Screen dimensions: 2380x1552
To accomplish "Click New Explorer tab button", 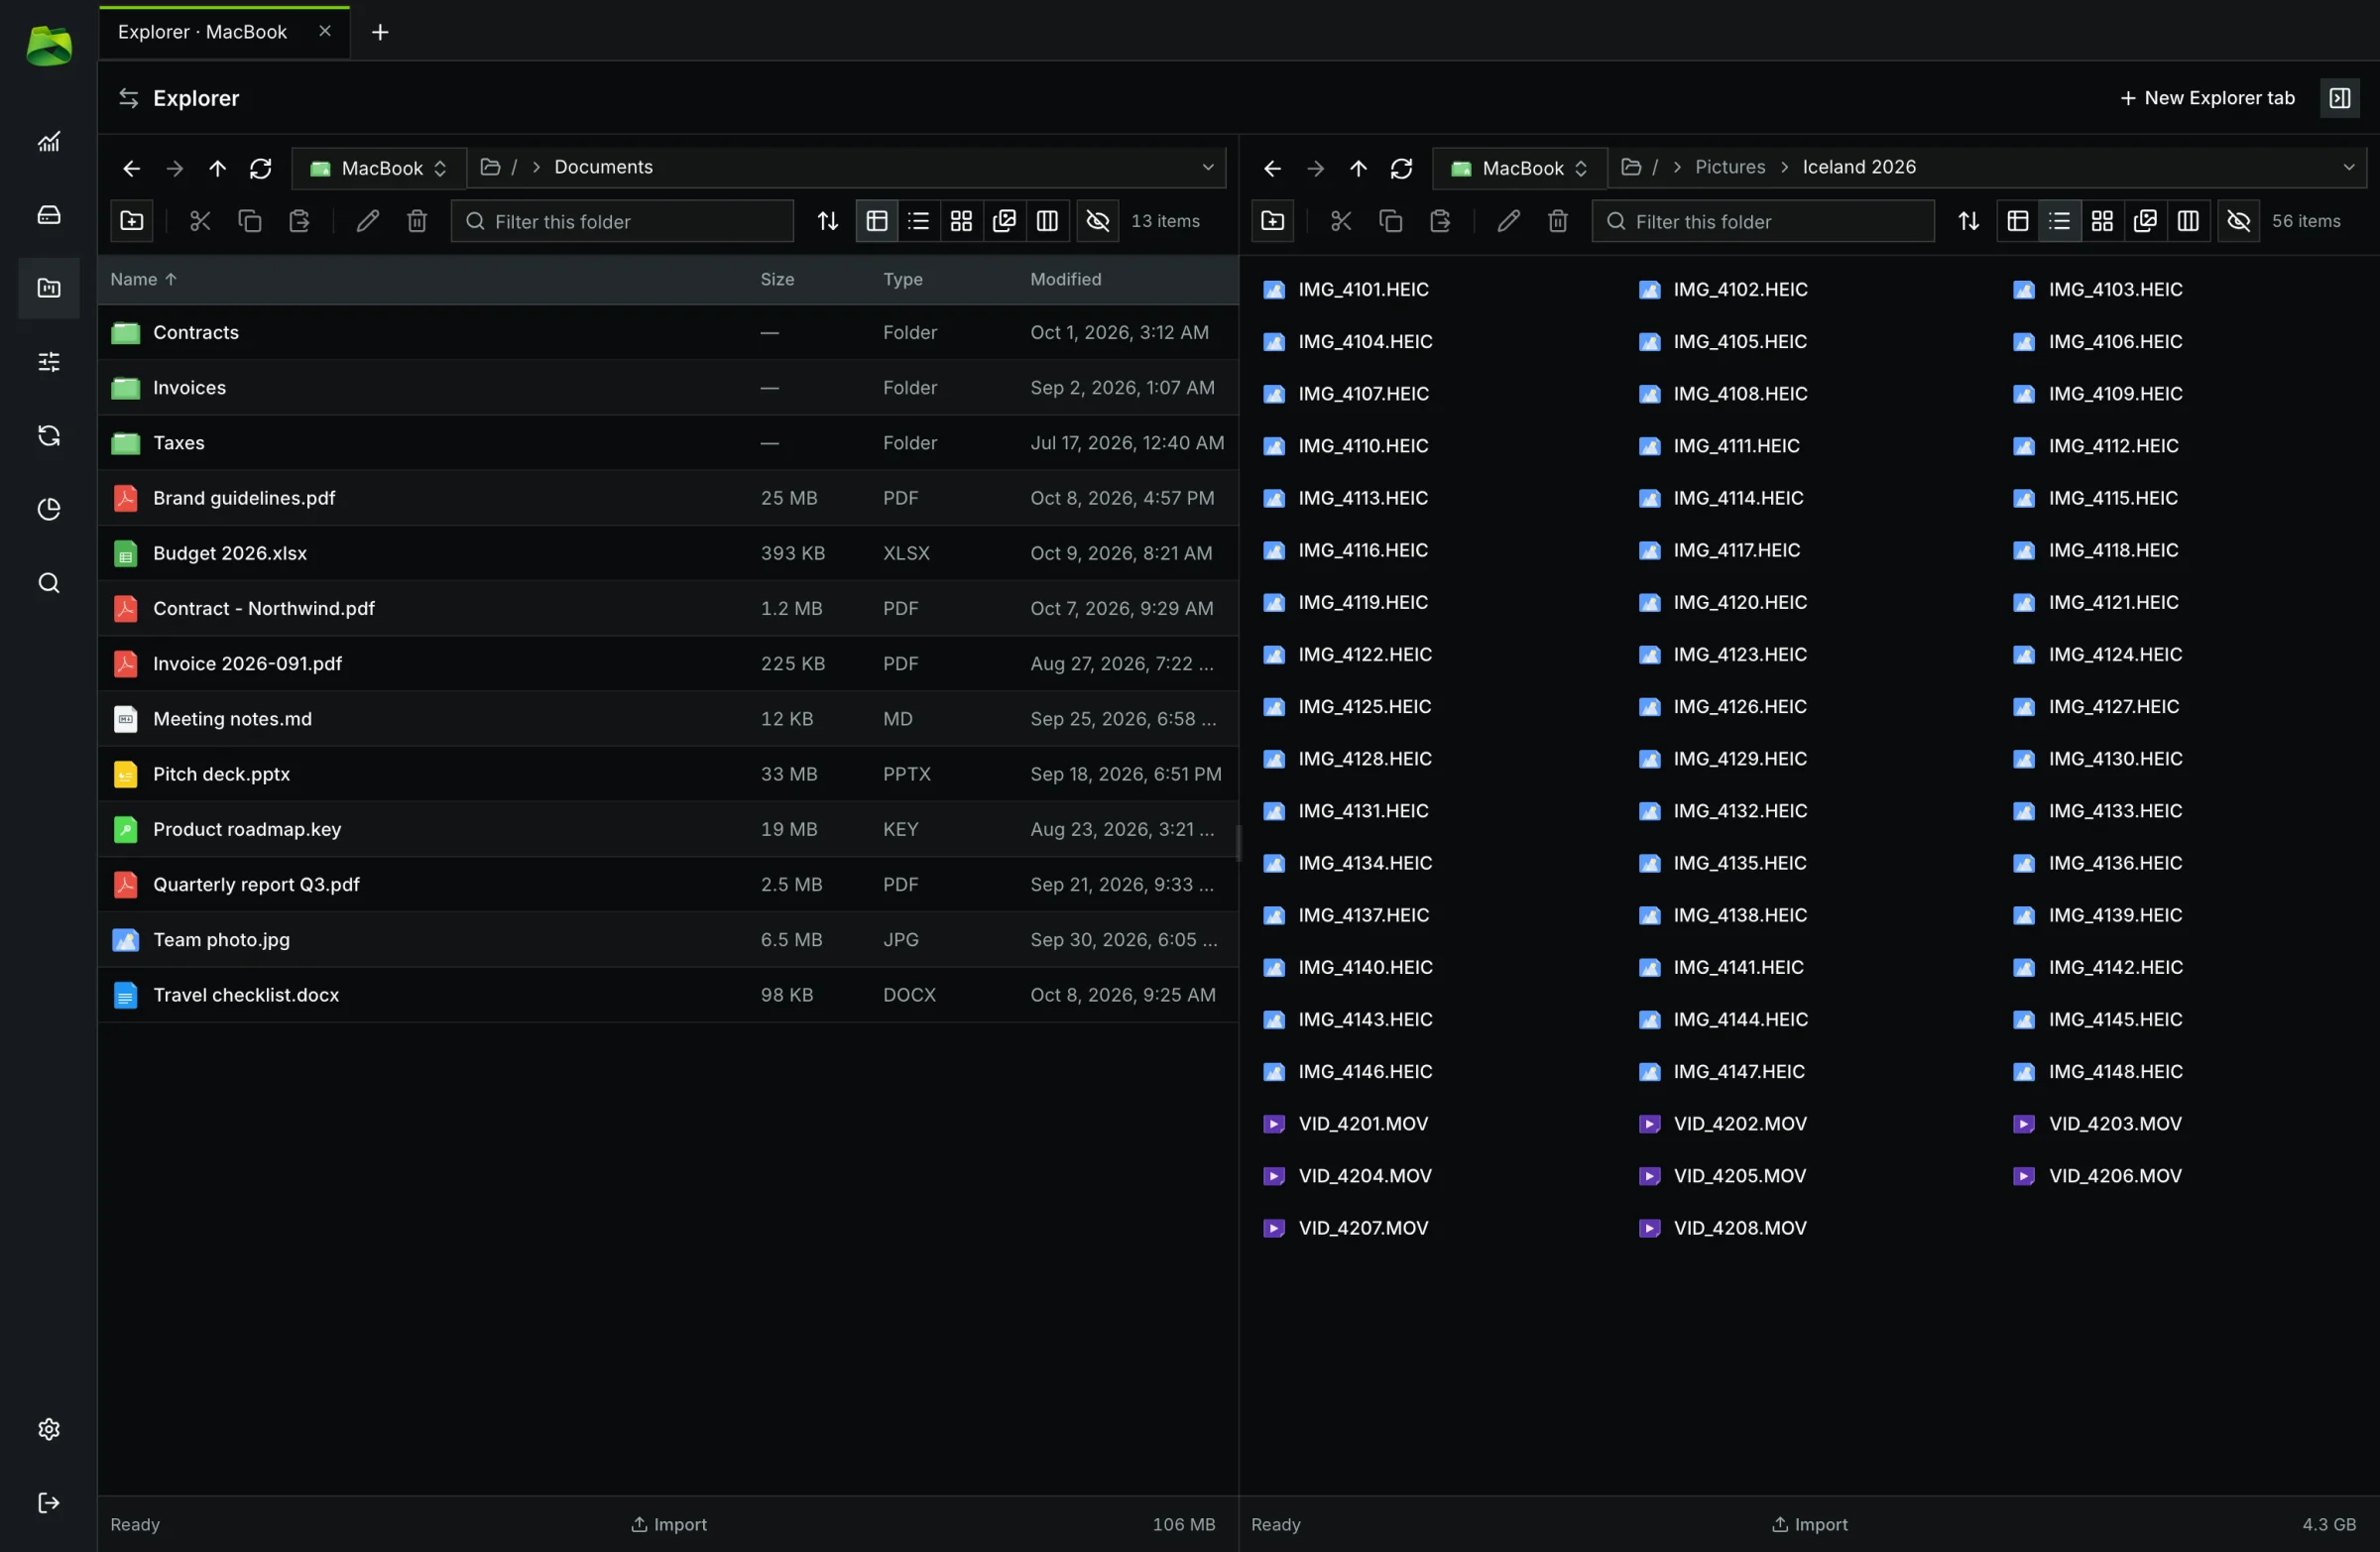I will click(x=2206, y=98).
